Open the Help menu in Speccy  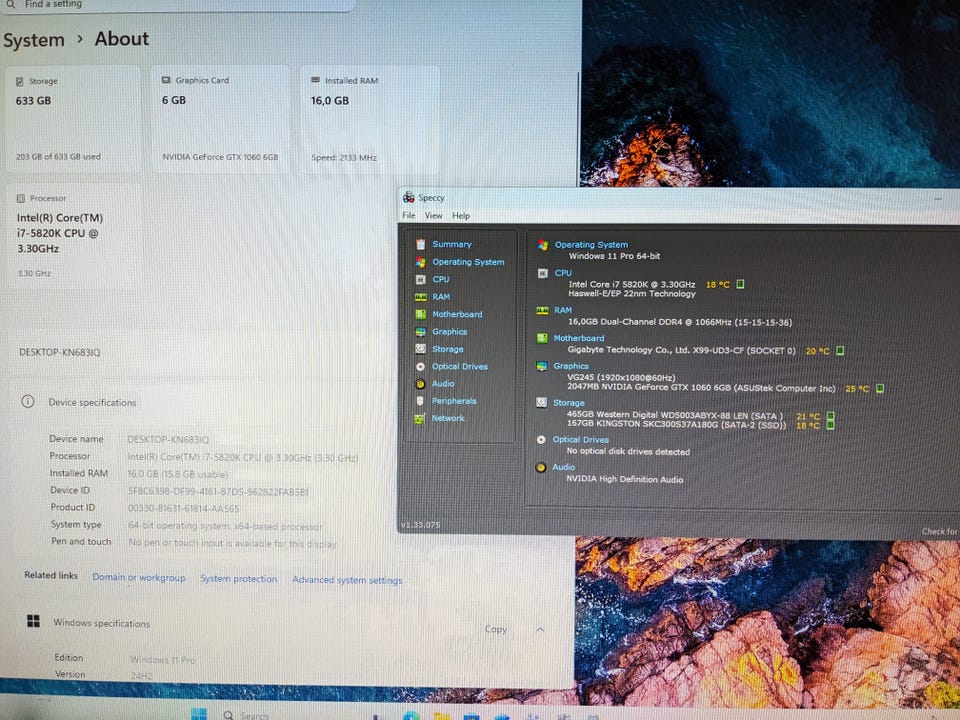tap(461, 216)
